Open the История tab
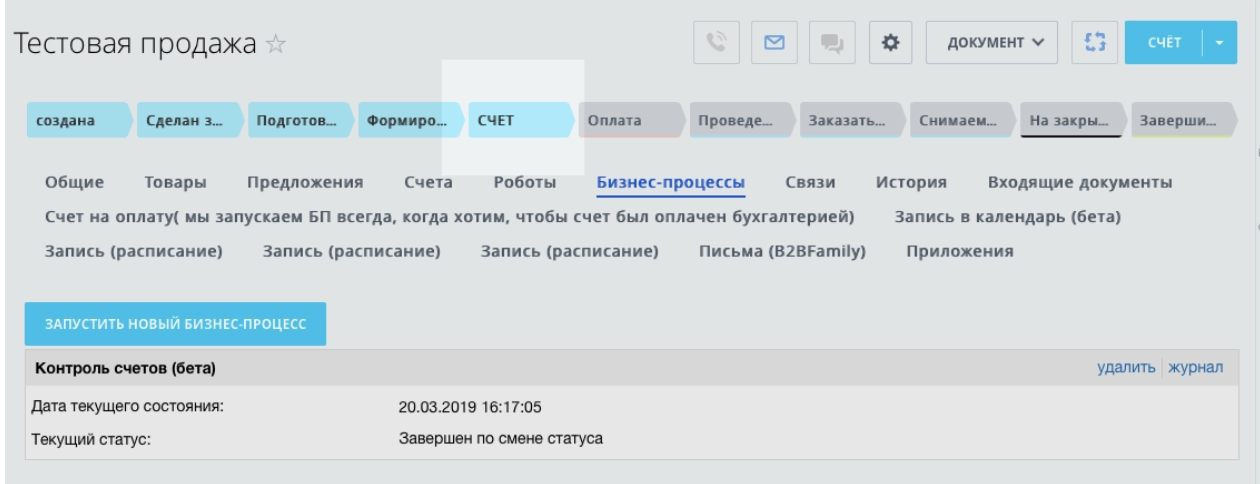Screen dimensions: 1260x484 click(912, 182)
